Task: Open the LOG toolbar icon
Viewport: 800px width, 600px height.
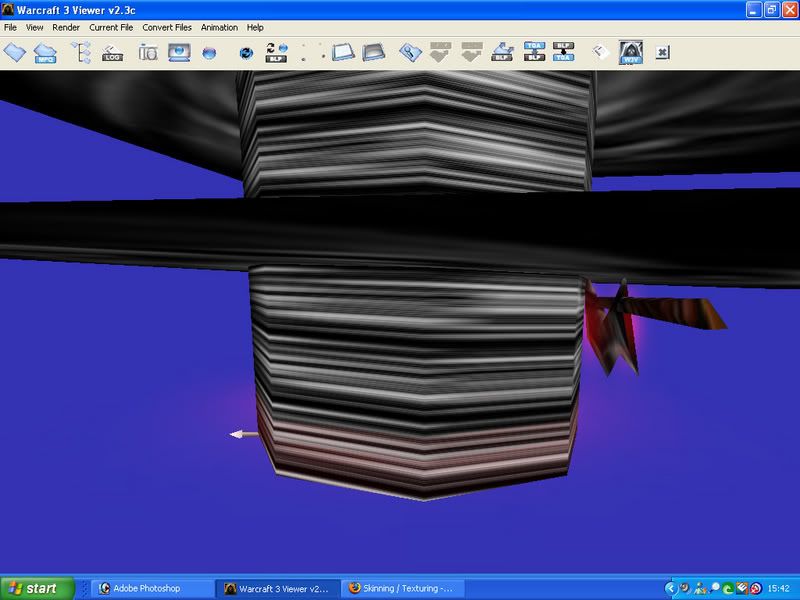Action: coord(112,53)
